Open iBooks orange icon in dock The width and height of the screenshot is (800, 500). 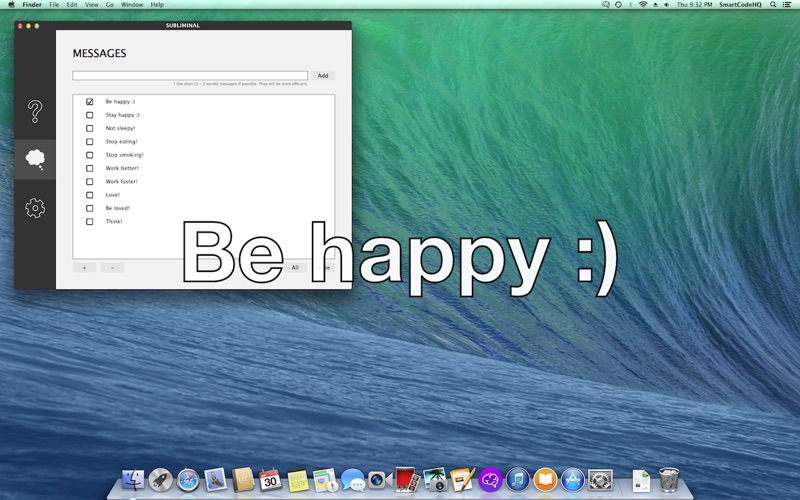point(545,480)
